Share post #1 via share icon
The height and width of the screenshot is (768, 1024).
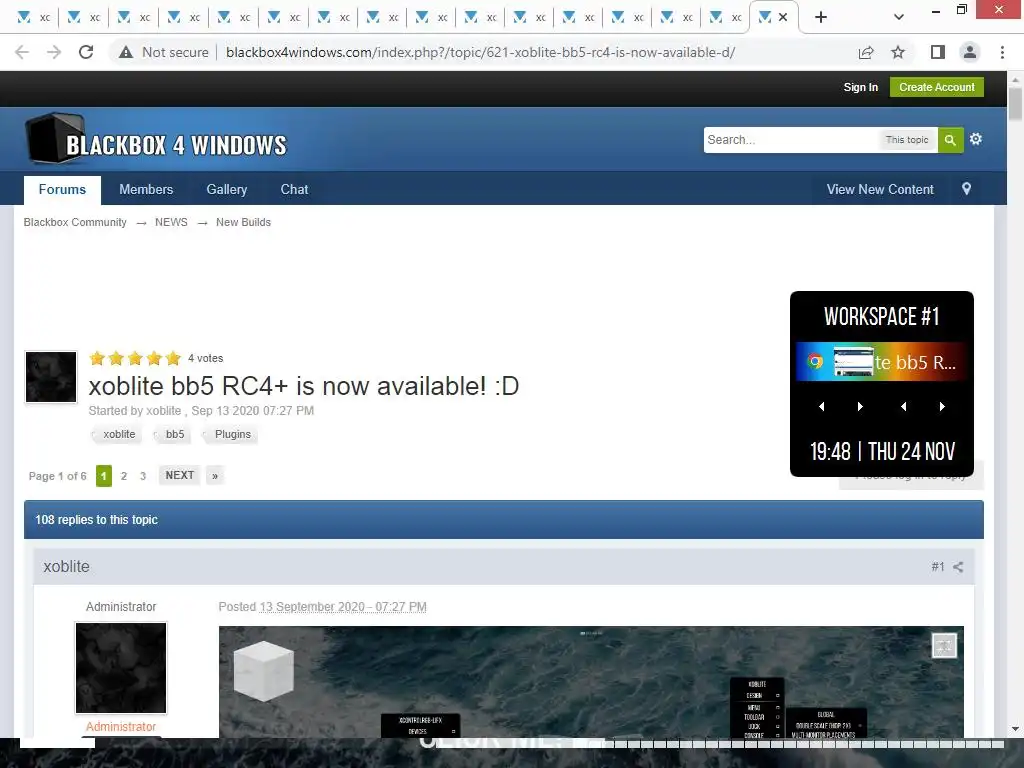tap(958, 567)
